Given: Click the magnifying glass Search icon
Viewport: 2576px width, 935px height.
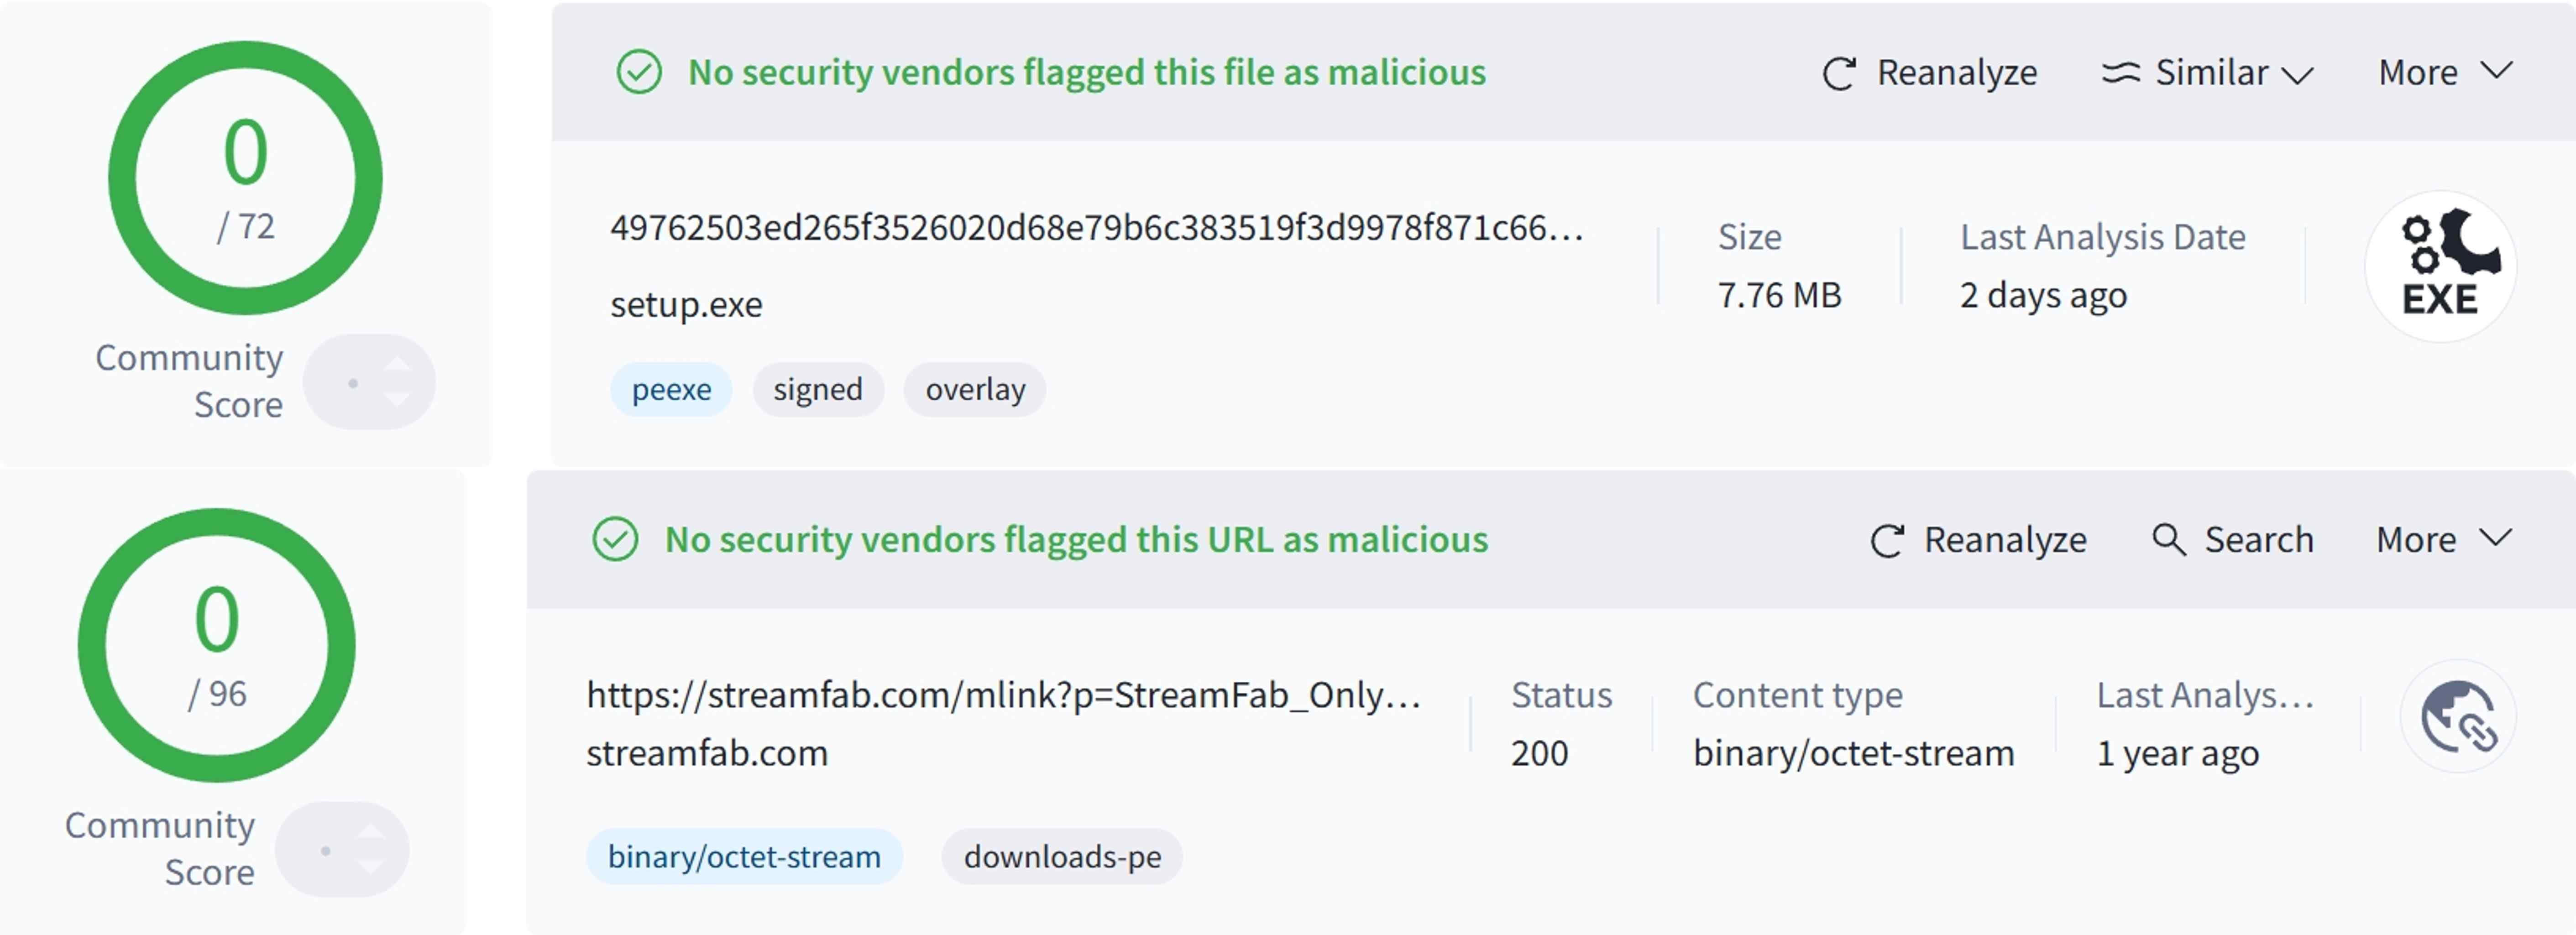Looking at the screenshot, I should 2169,539.
